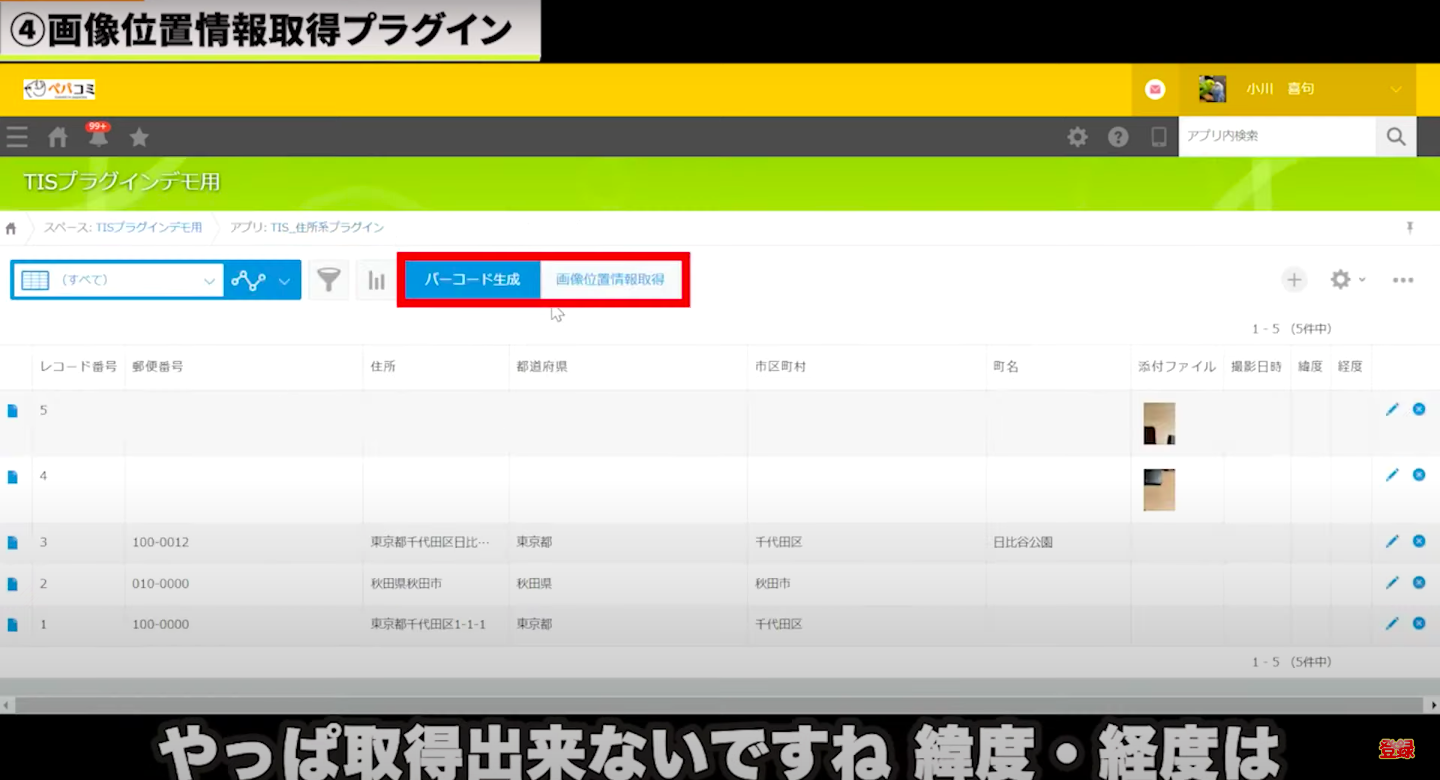Click the 住所 column header
The width and height of the screenshot is (1440, 780).
pyautogui.click(x=383, y=367)
